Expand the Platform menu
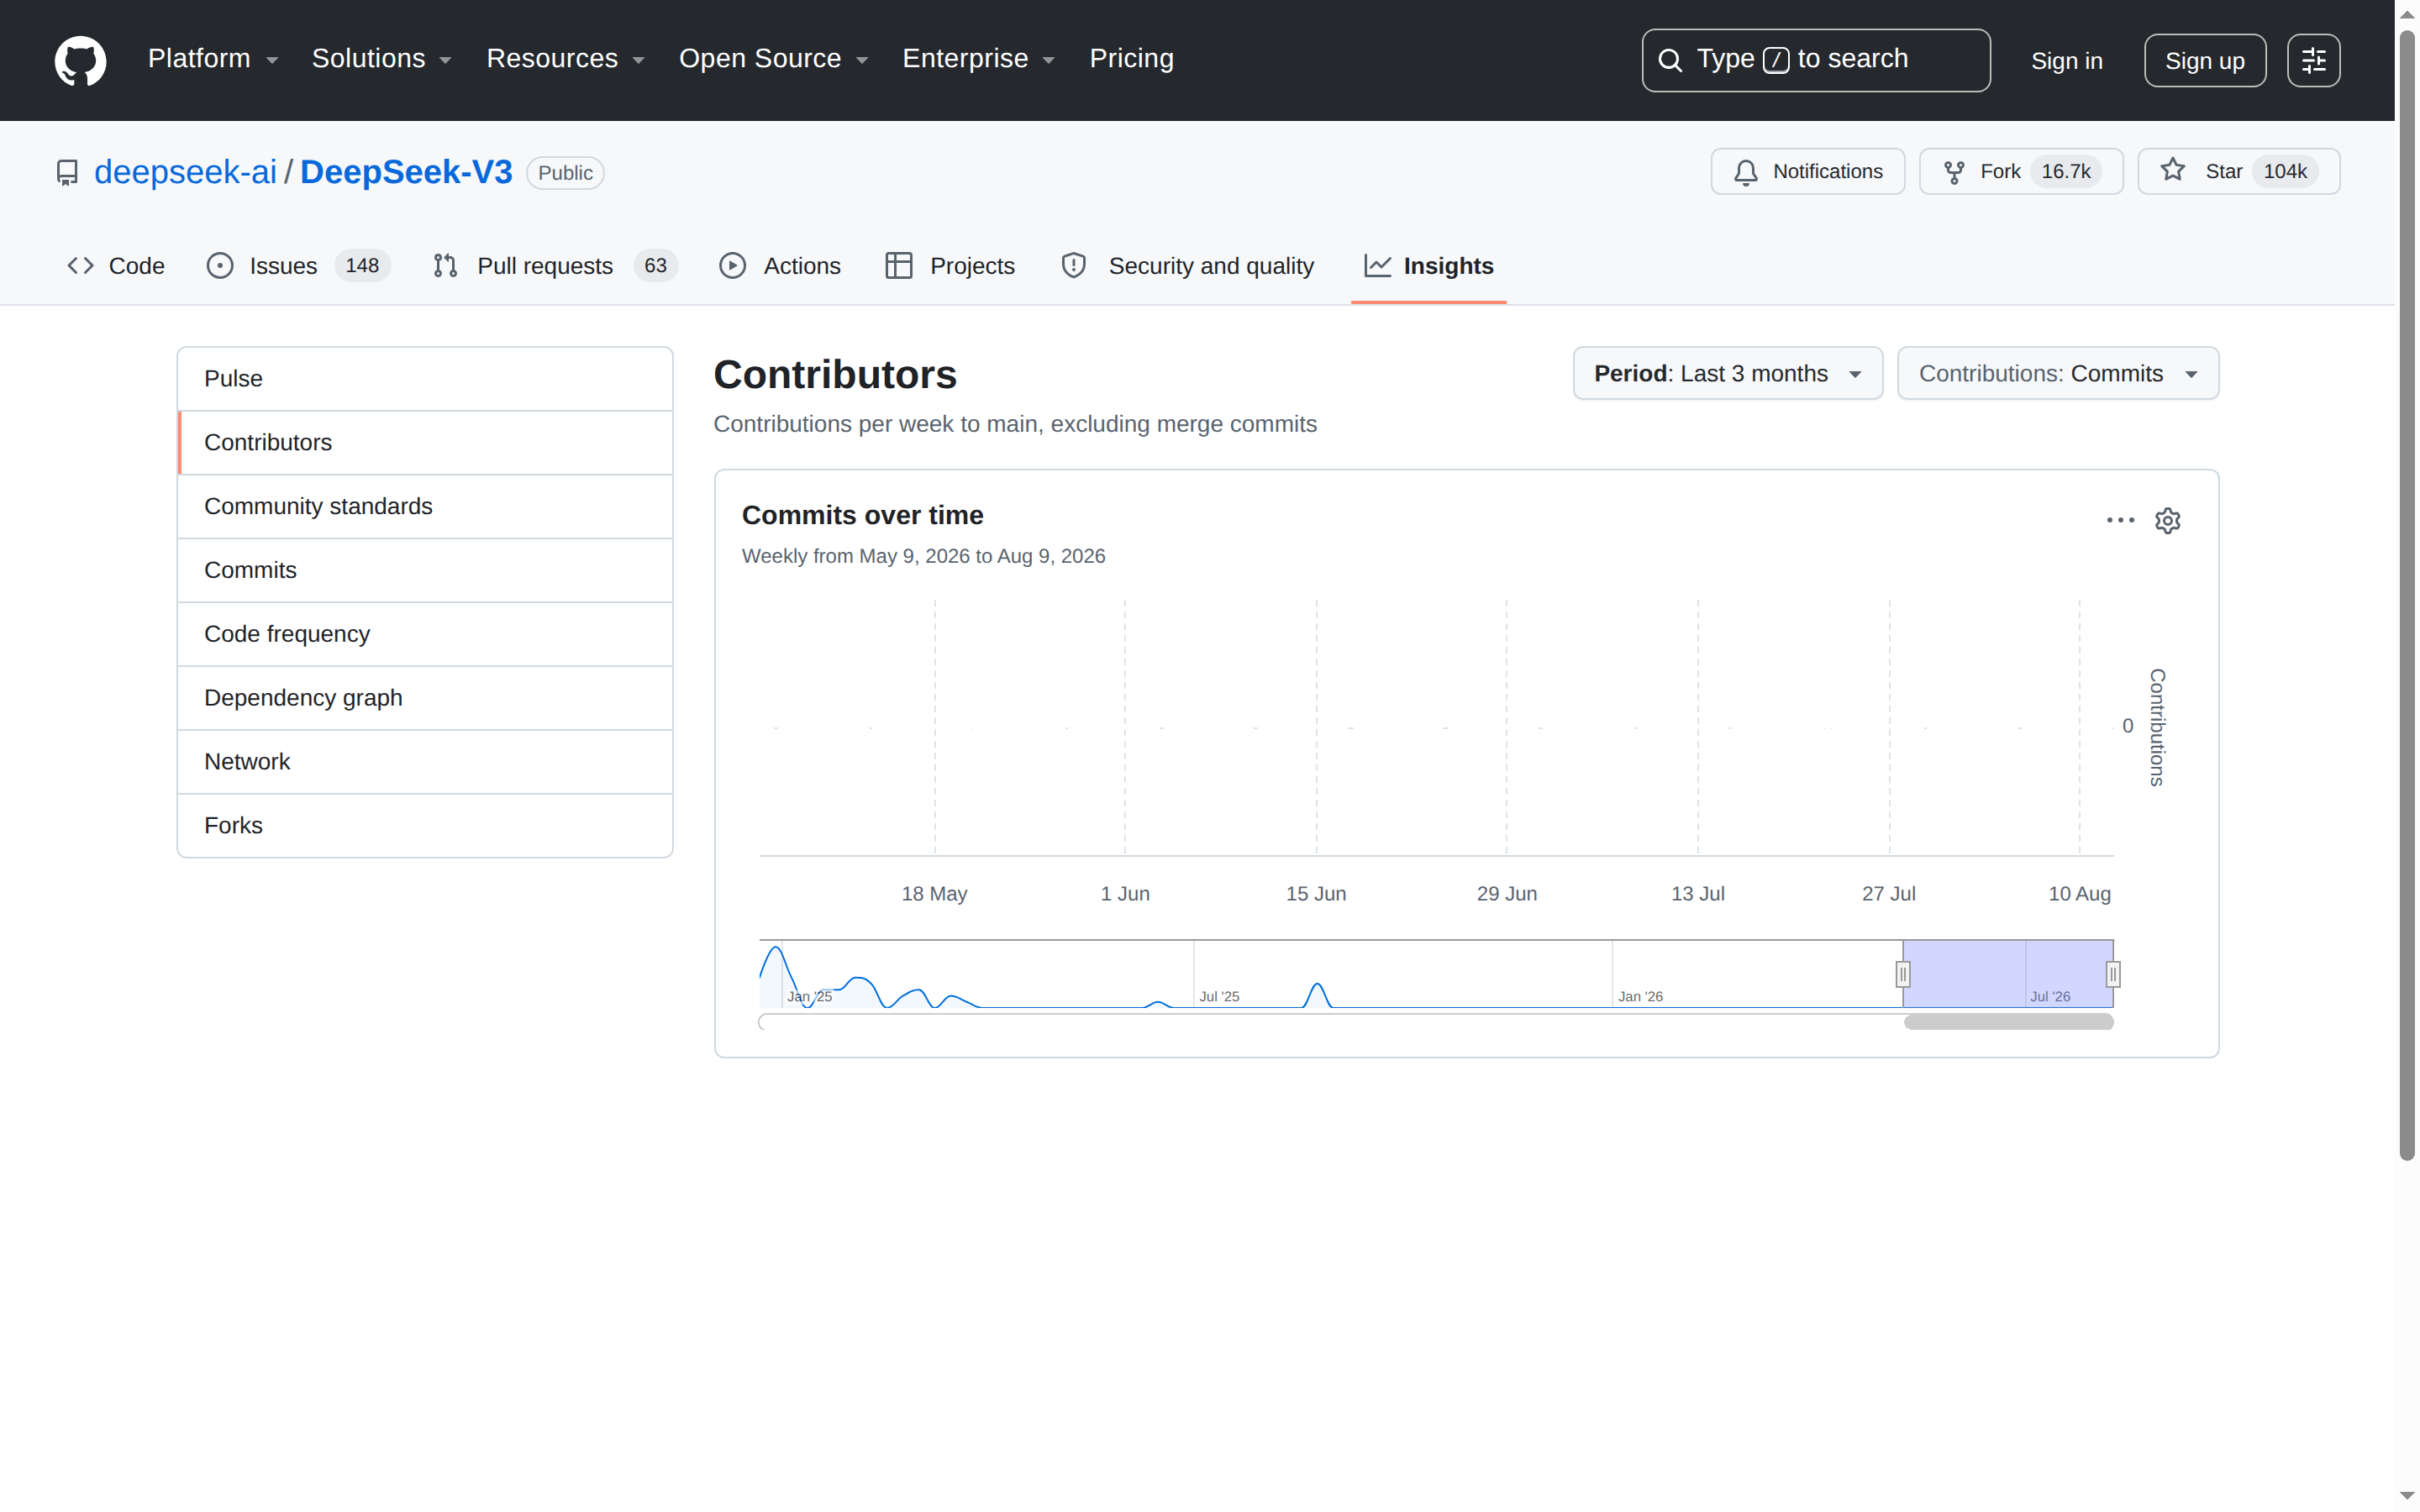 (213, 59)
